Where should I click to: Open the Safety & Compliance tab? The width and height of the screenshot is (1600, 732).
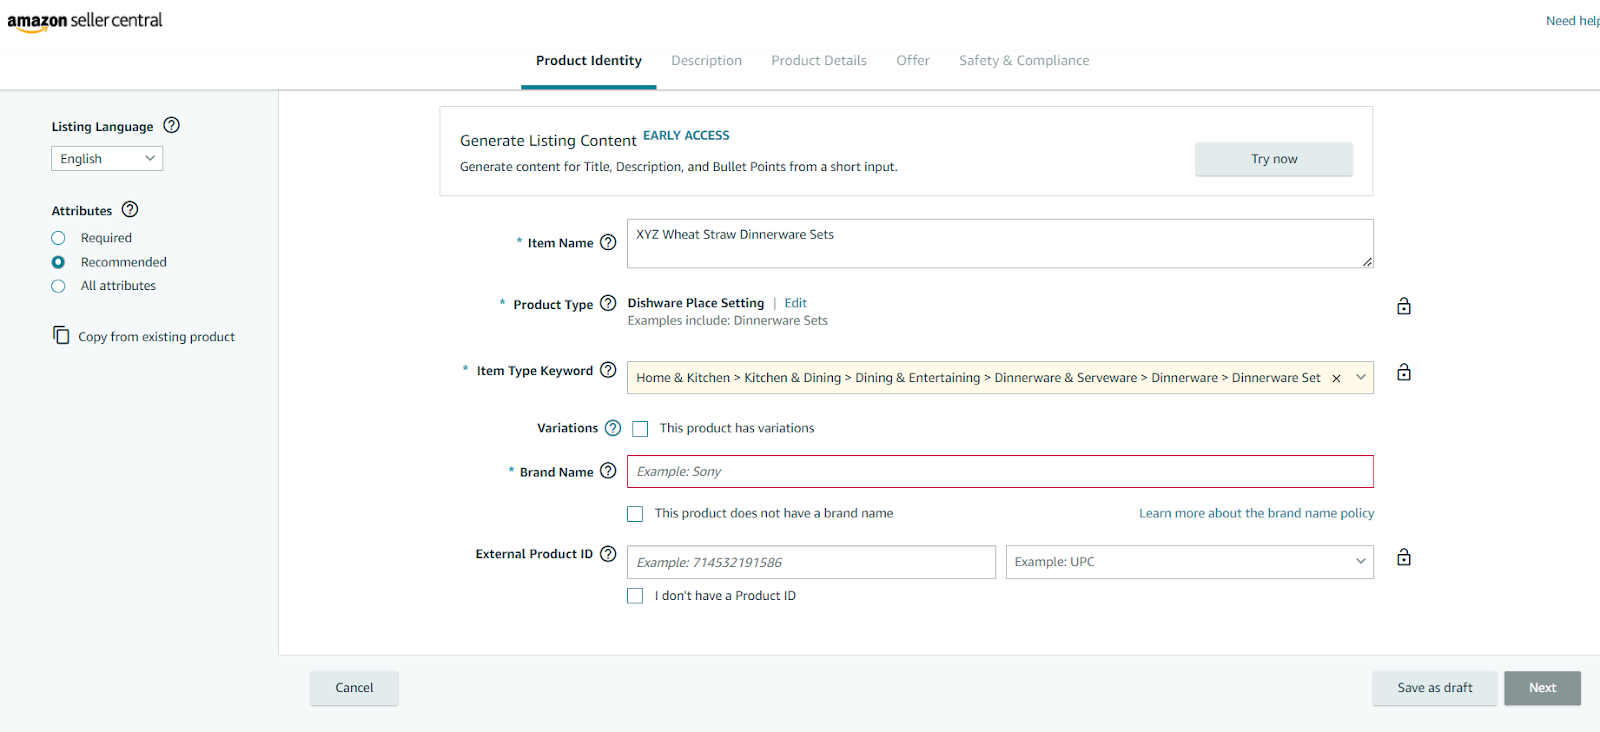[1024, 61]
